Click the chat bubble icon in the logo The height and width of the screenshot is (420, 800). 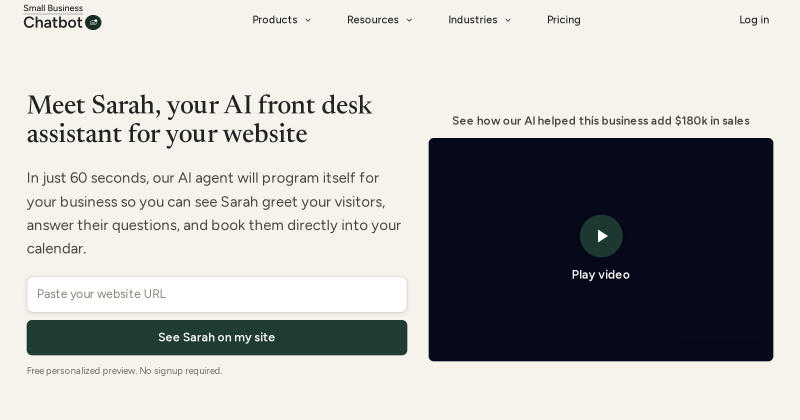point(93,22)
